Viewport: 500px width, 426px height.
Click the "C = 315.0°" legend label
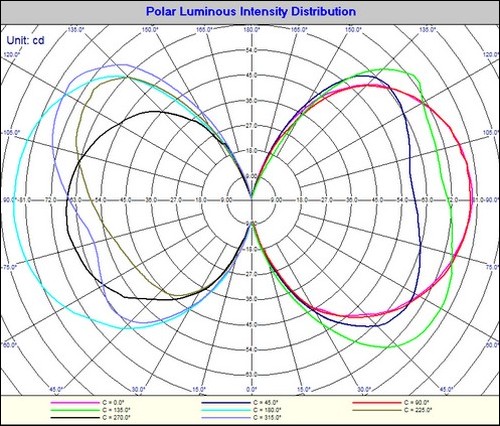[x=267, y=417]
